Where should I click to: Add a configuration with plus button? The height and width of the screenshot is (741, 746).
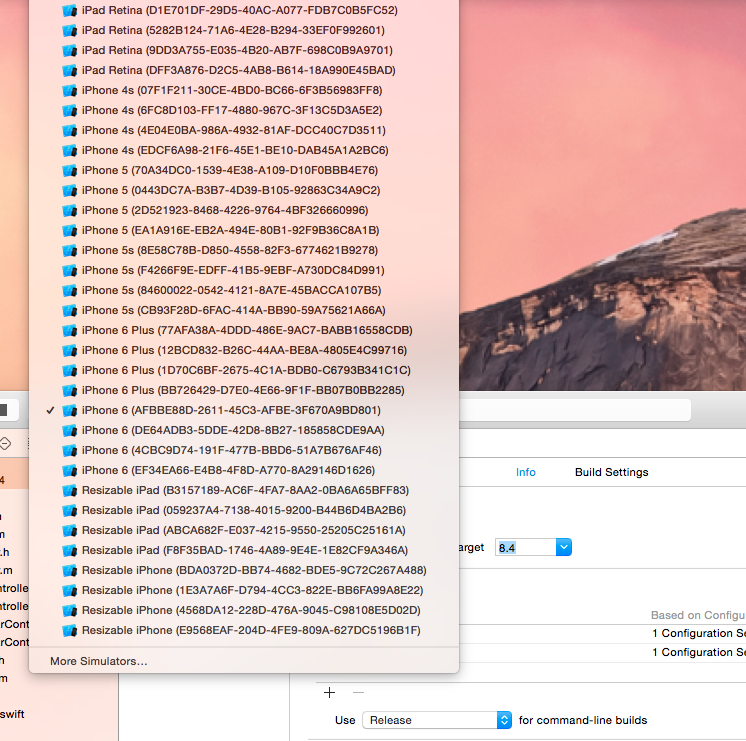click(x=329, y=692)
